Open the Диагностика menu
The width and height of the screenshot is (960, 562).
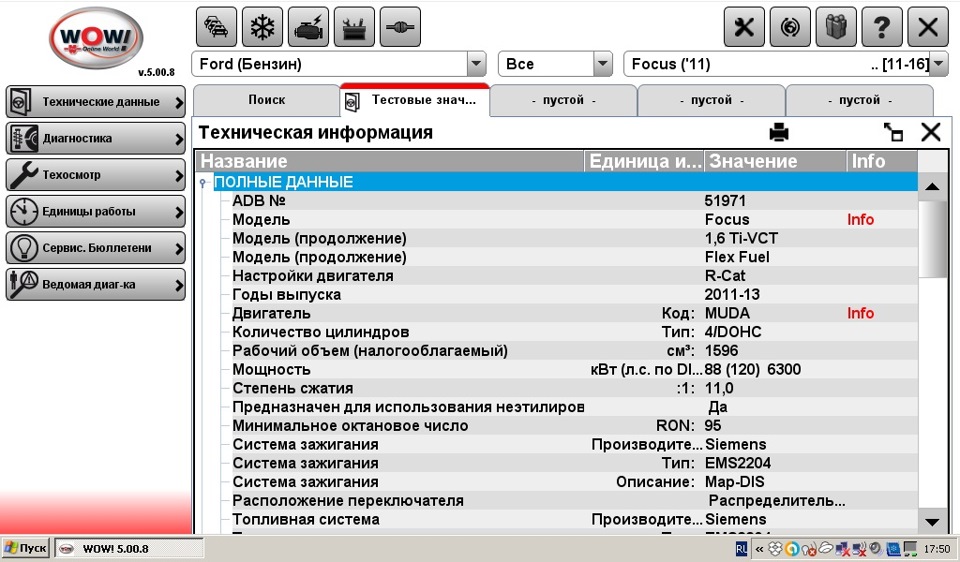point(96,138)
